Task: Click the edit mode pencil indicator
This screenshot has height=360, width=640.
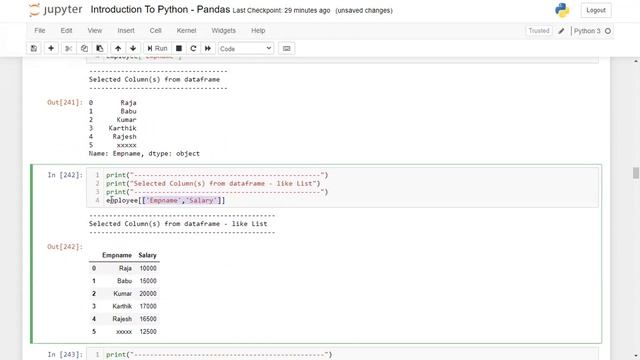Action: coord(561,31)
